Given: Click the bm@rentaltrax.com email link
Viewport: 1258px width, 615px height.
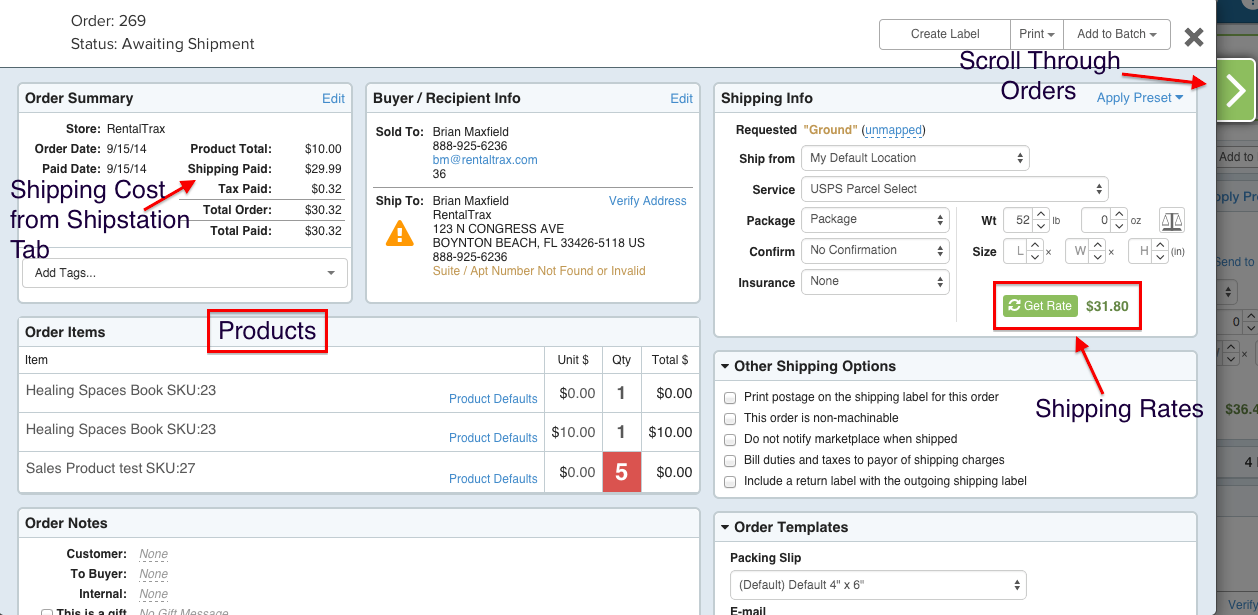Looking at the screenshot, I should (x=485, y=160).
